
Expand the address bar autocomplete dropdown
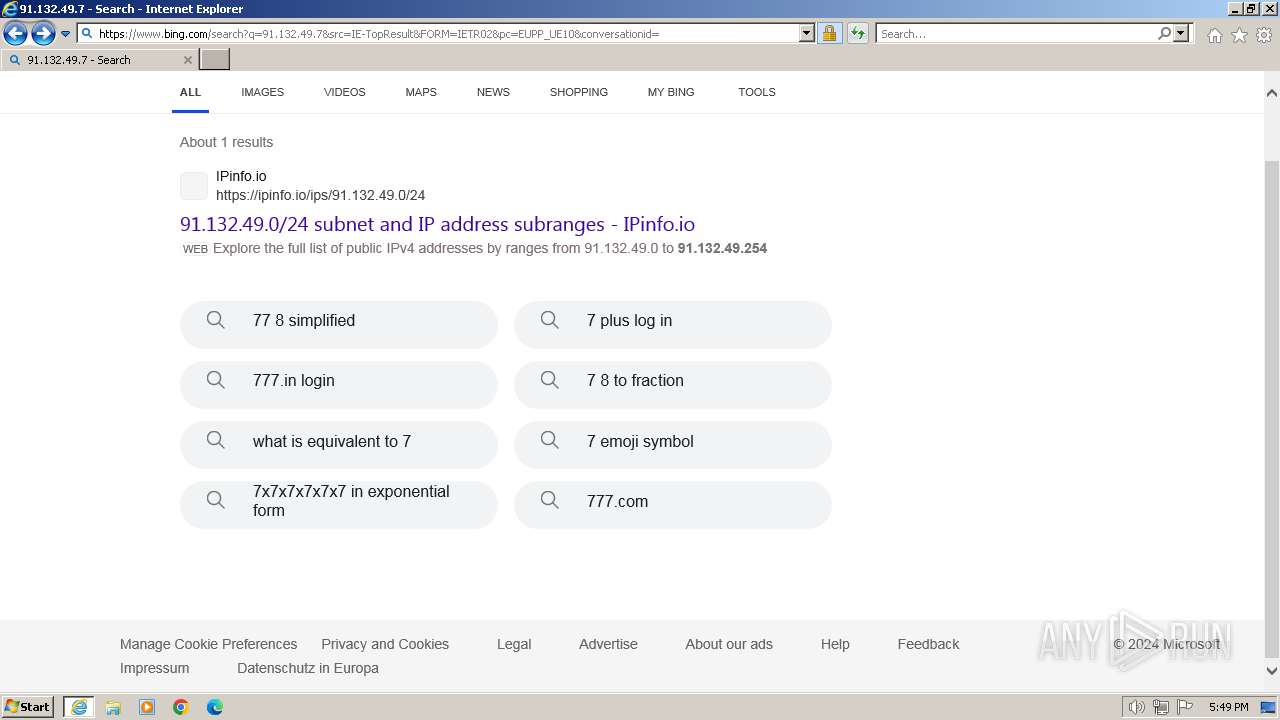807,34
